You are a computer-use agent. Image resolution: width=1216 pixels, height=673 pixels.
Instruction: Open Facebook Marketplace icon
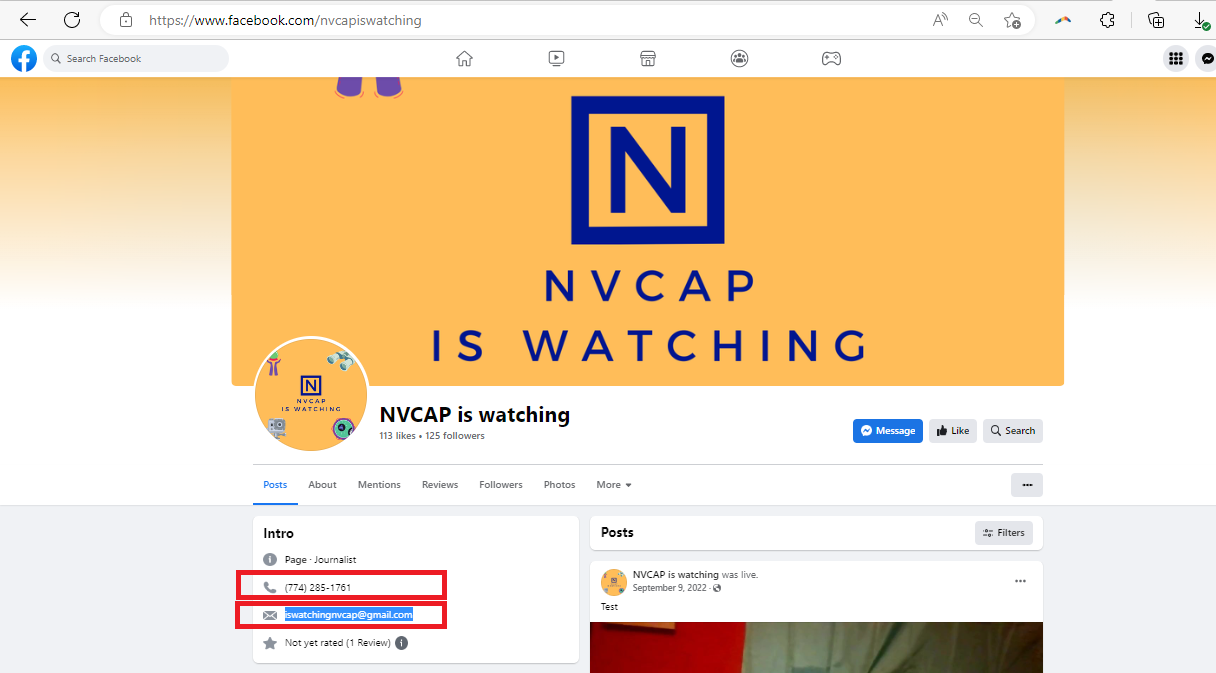coord(648,59)
